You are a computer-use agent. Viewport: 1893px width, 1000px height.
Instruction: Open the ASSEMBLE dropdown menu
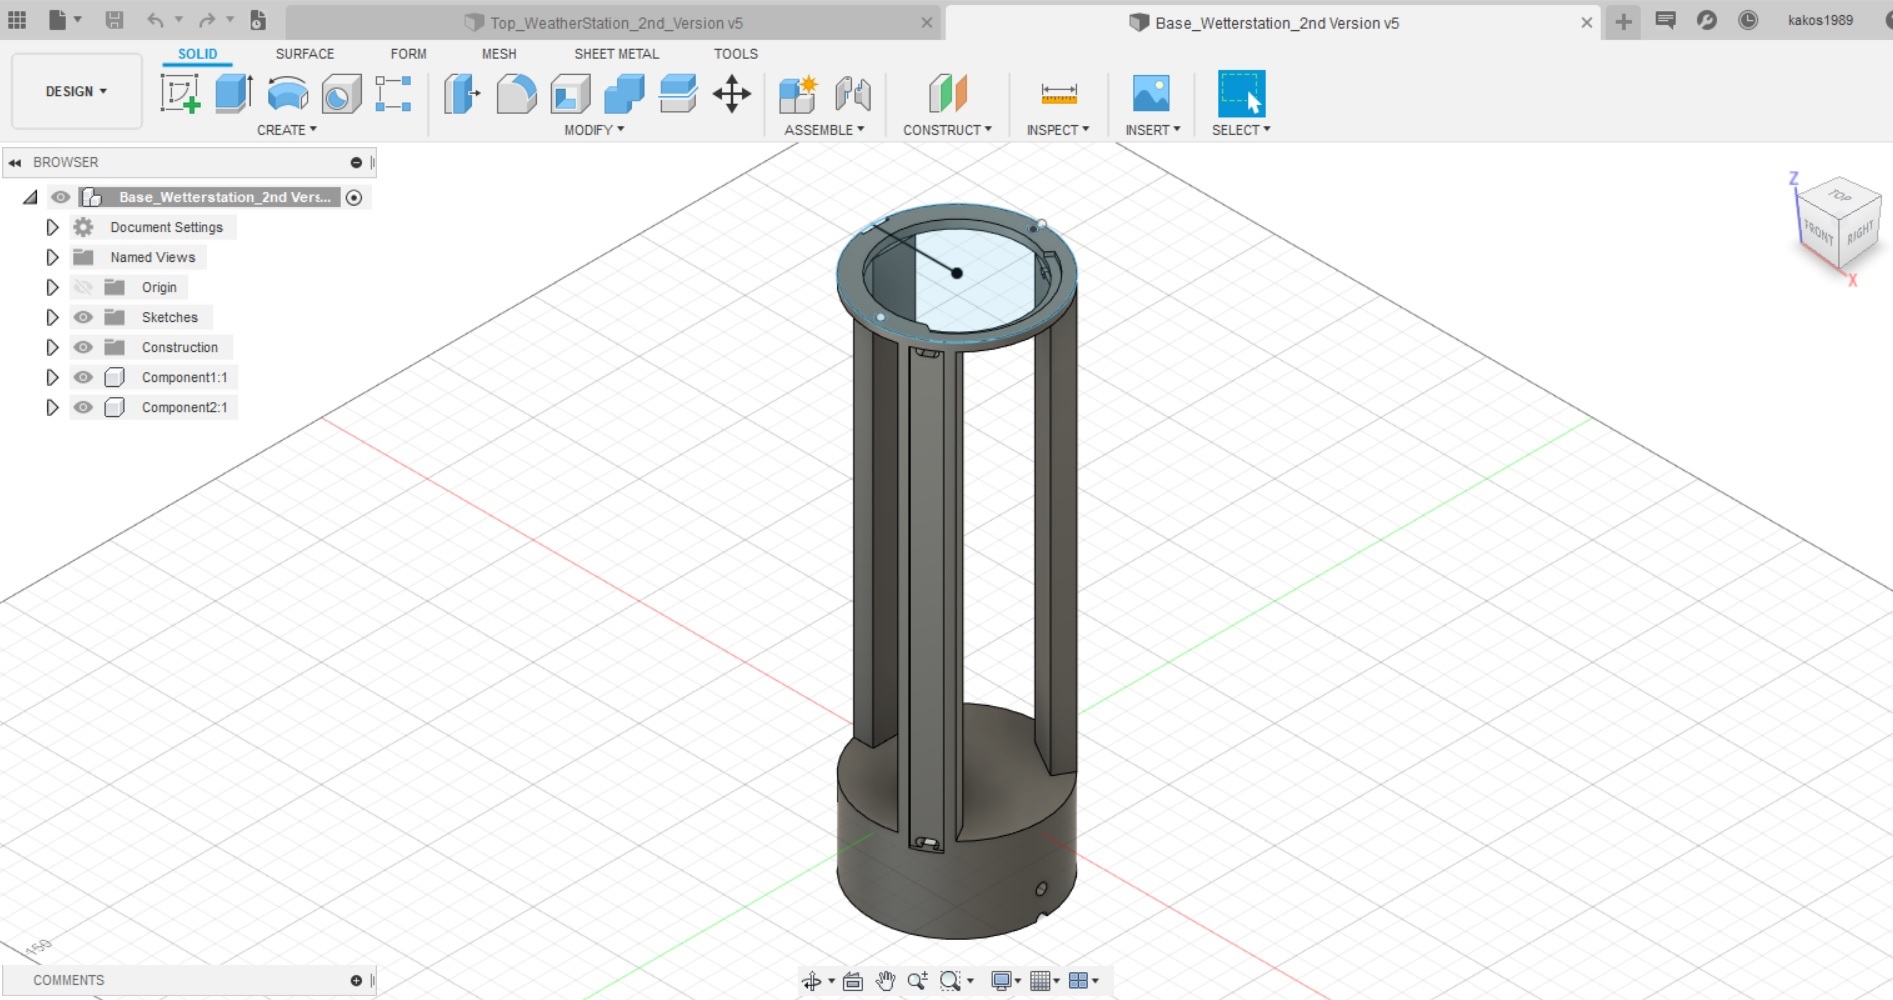[824, 130]
